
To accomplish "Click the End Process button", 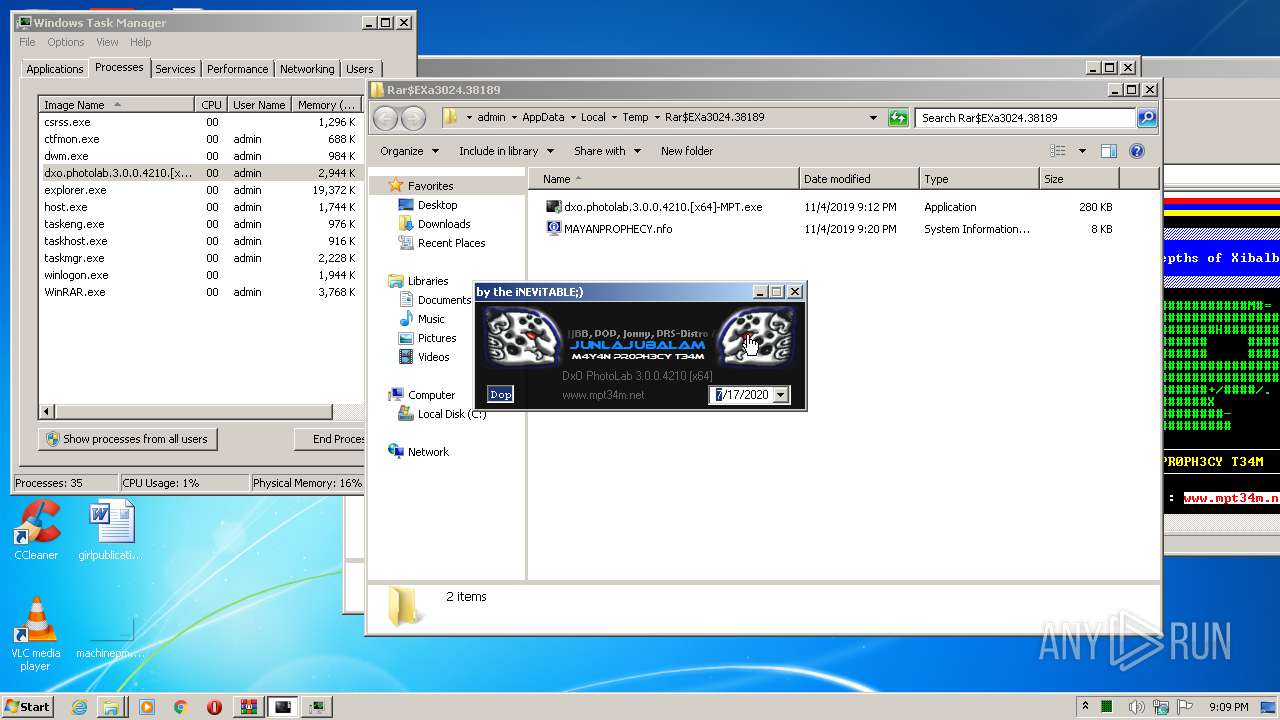I will (332, 439).
